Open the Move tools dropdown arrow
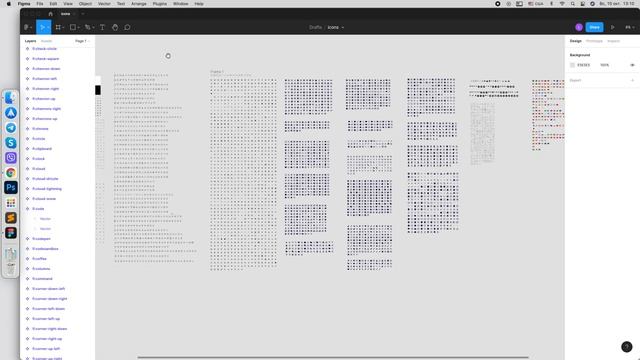The height and width of the screenshot is (360, 640). (48, 27)
